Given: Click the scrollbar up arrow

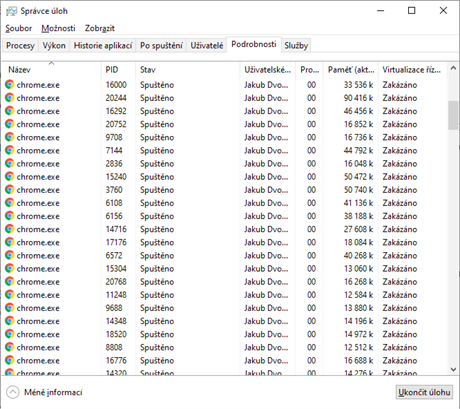Looking at the screenshot, I should point(453,68).
